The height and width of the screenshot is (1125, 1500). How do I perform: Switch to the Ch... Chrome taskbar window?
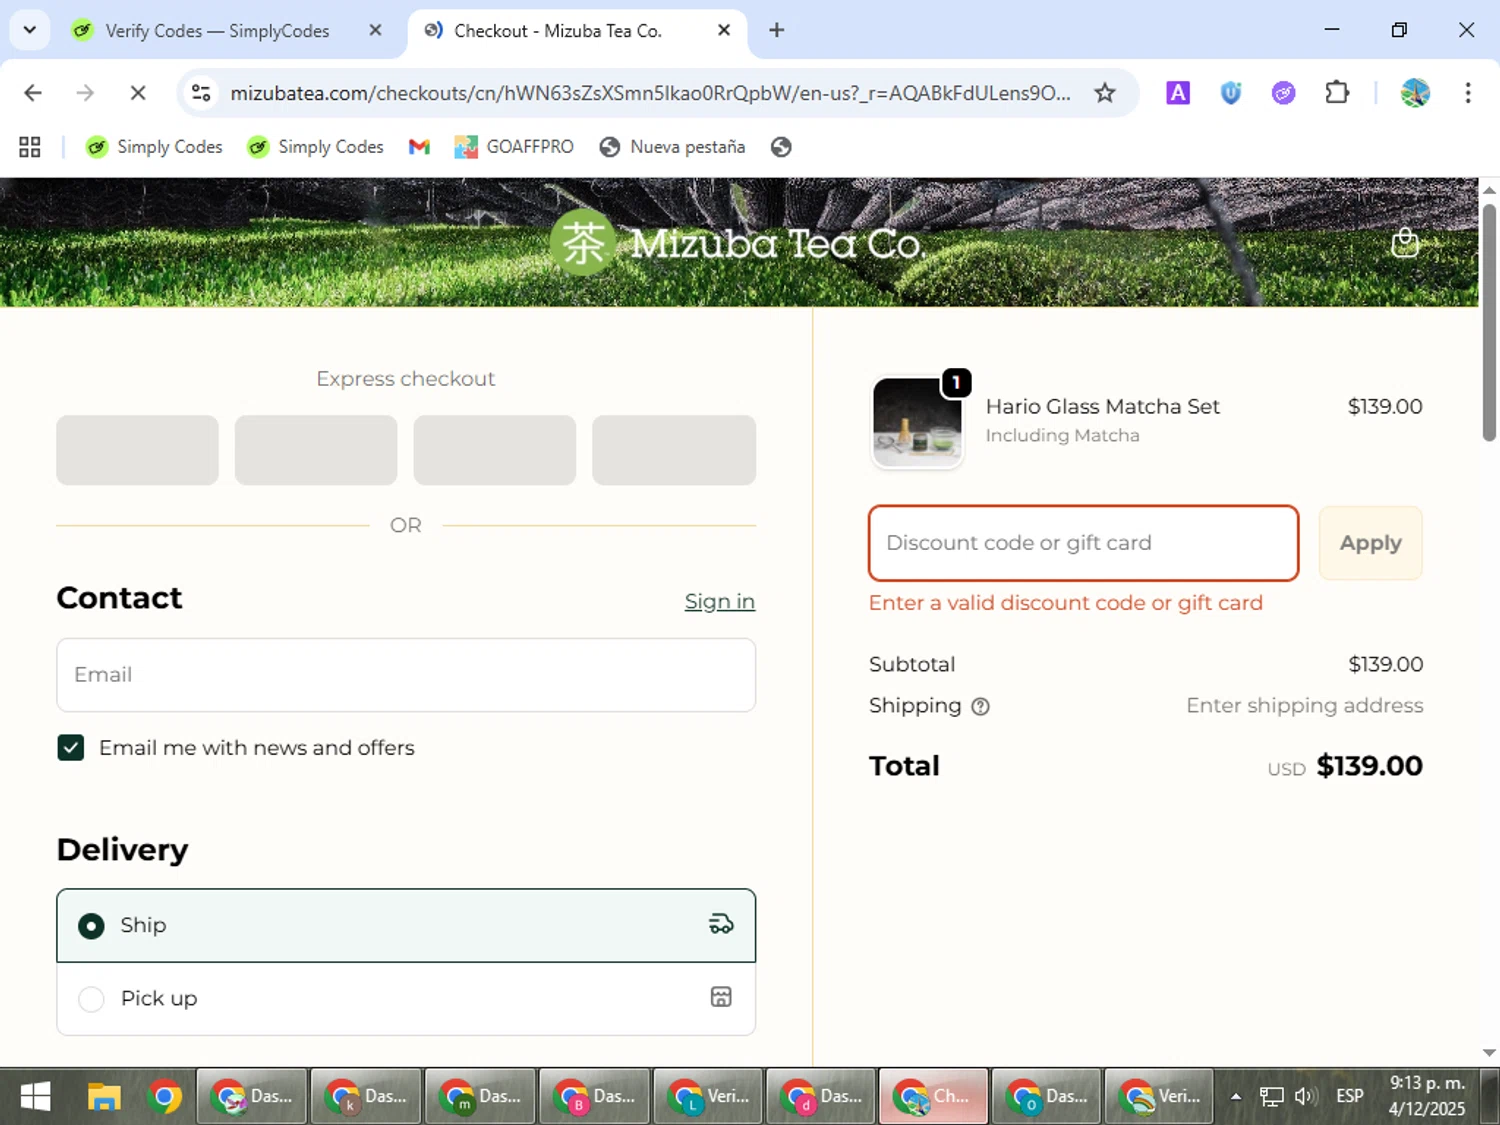point(934,1097)
